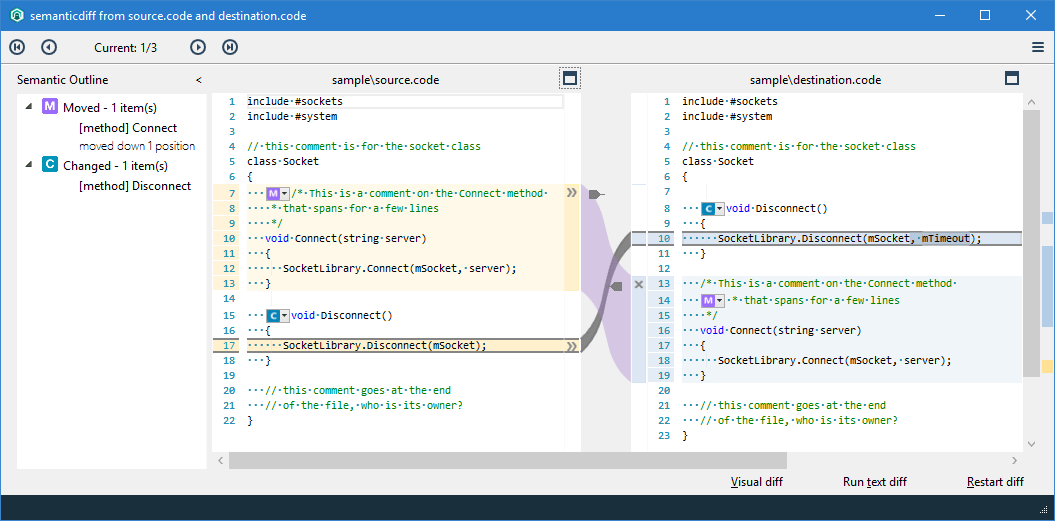The image size is (1055, 521).
Task: Click the X discard mark at destination line 13
Action: click(639, 285)
